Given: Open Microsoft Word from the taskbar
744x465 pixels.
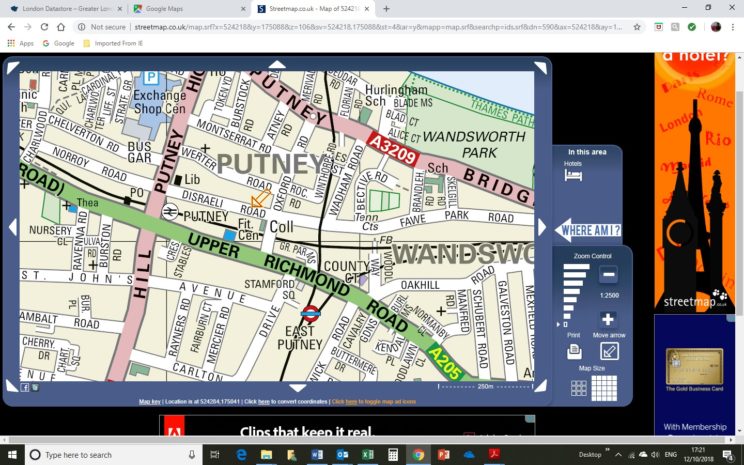Looking at the screenshot, I should [317, 455].
